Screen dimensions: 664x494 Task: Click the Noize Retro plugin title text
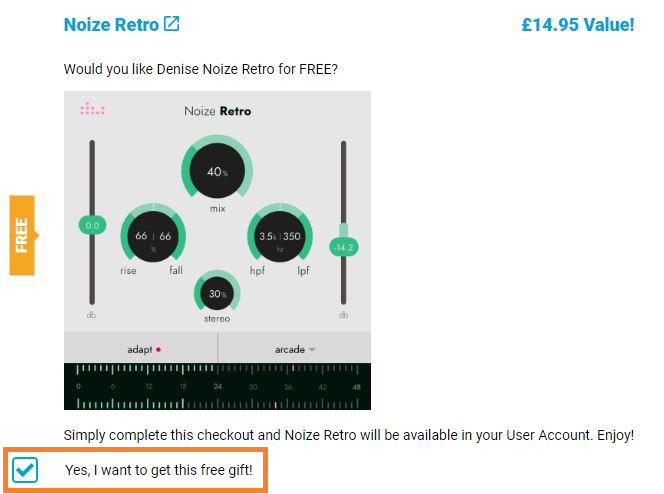[x=217, y=111]
